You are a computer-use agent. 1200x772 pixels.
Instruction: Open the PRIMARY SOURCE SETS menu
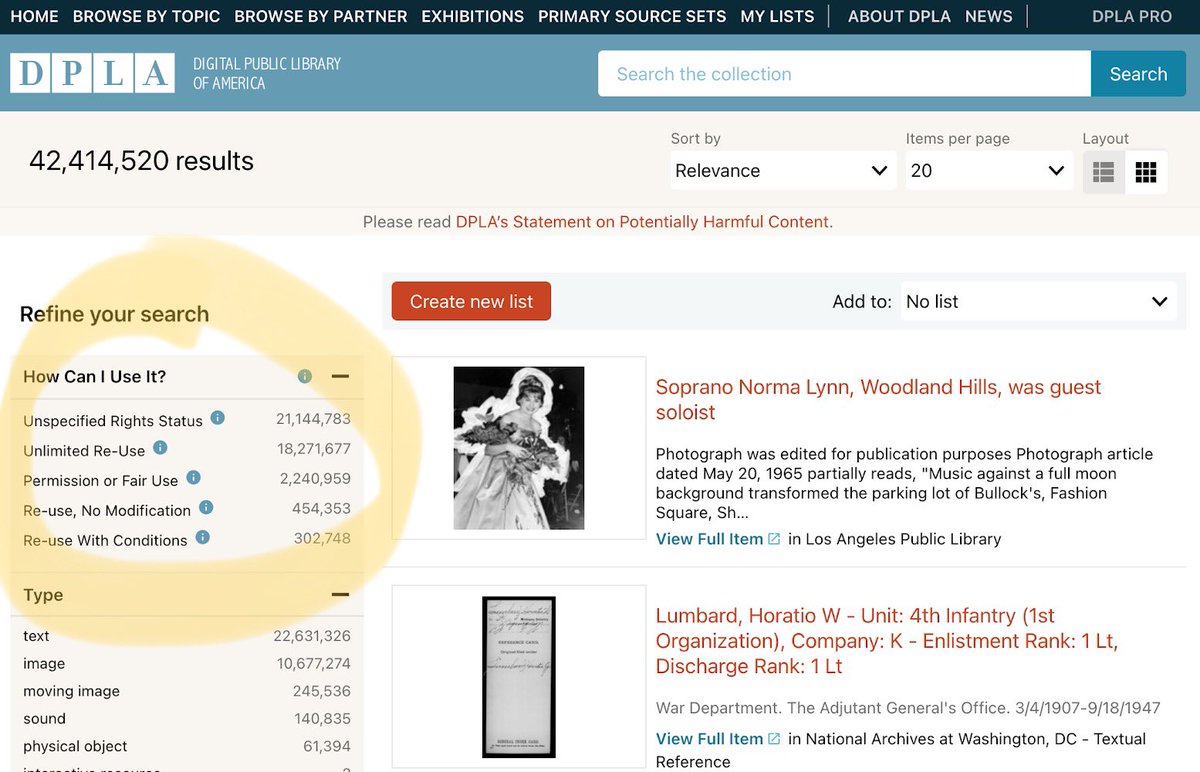632,16
